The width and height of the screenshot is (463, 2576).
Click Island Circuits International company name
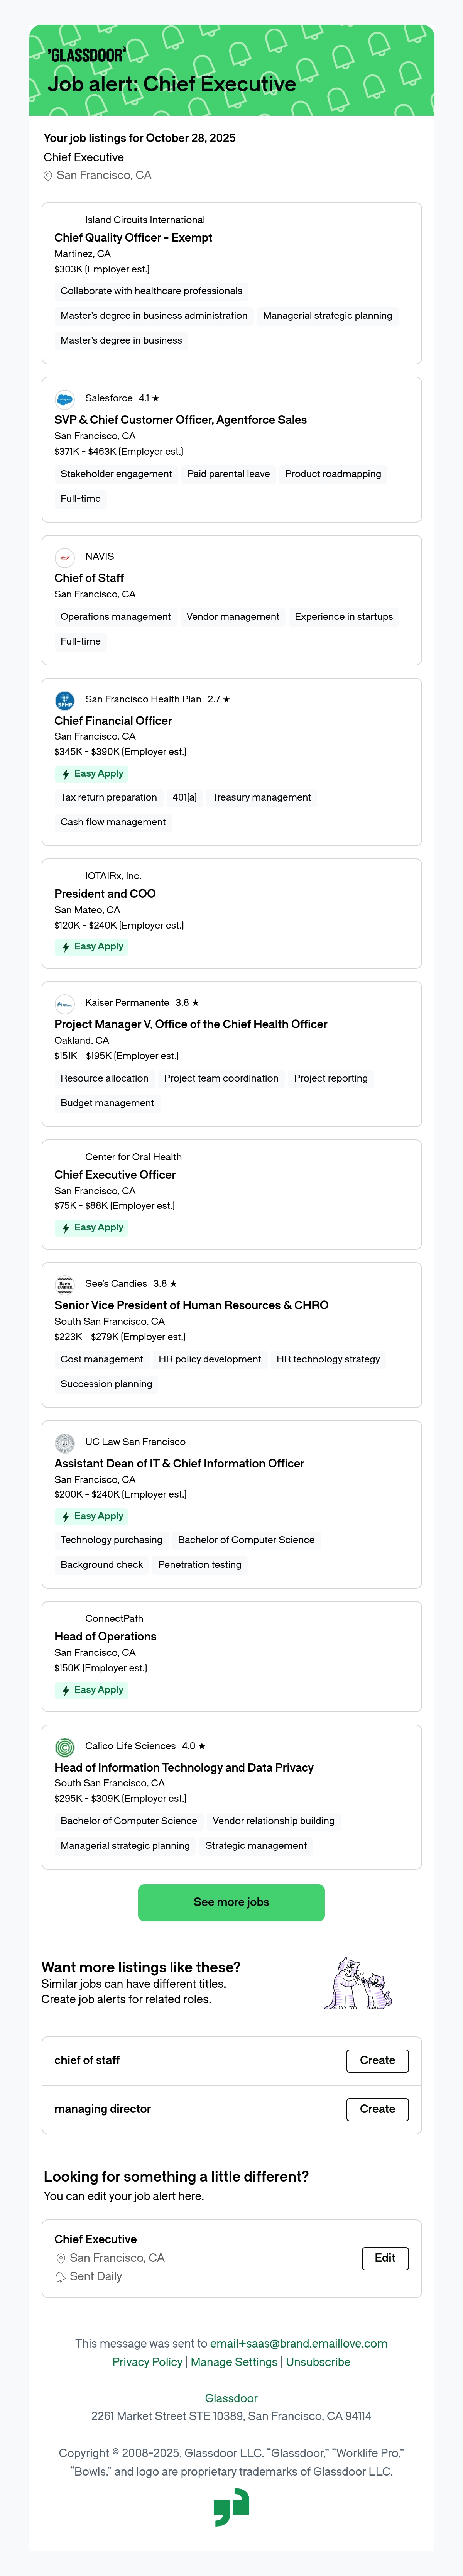pos(145,220)
